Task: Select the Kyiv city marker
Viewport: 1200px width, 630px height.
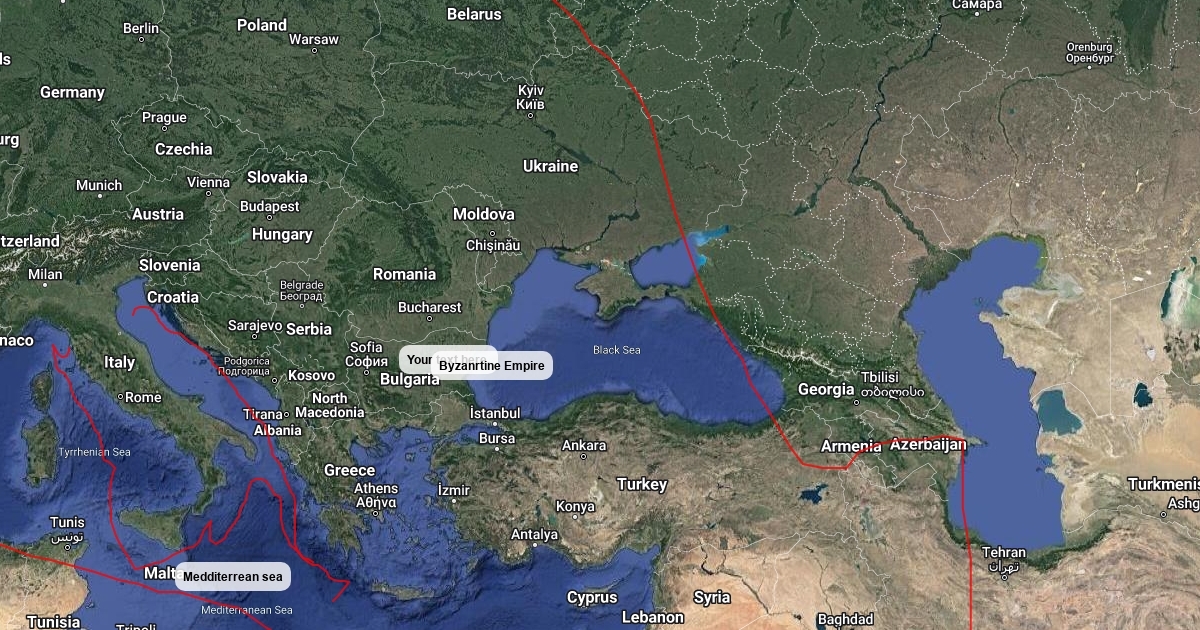Action: [531, 115]
